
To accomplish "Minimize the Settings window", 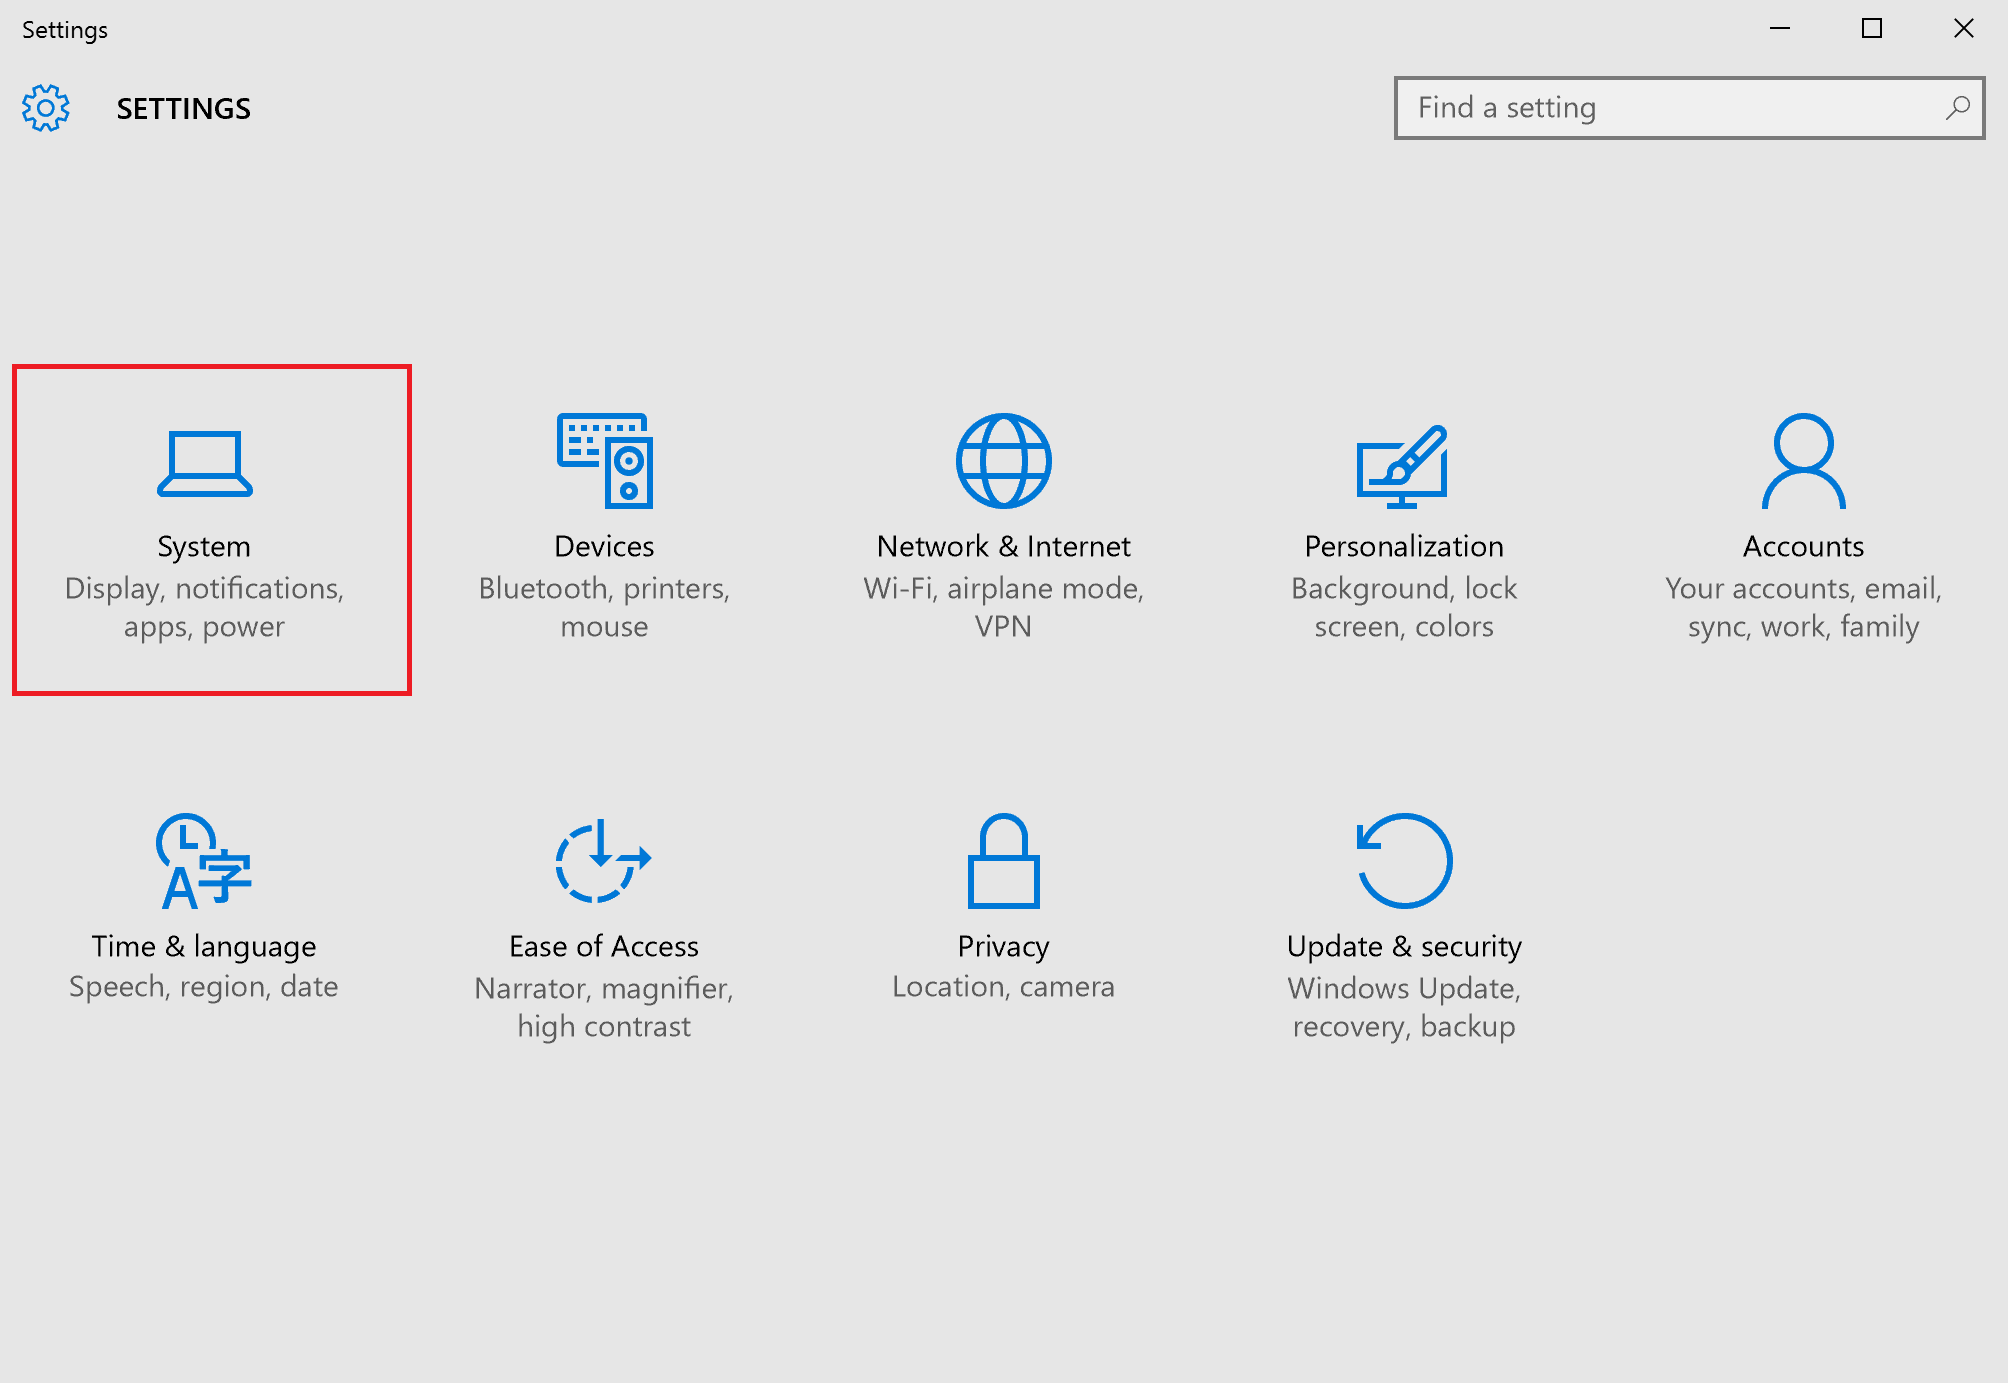I will [1780, 28].
